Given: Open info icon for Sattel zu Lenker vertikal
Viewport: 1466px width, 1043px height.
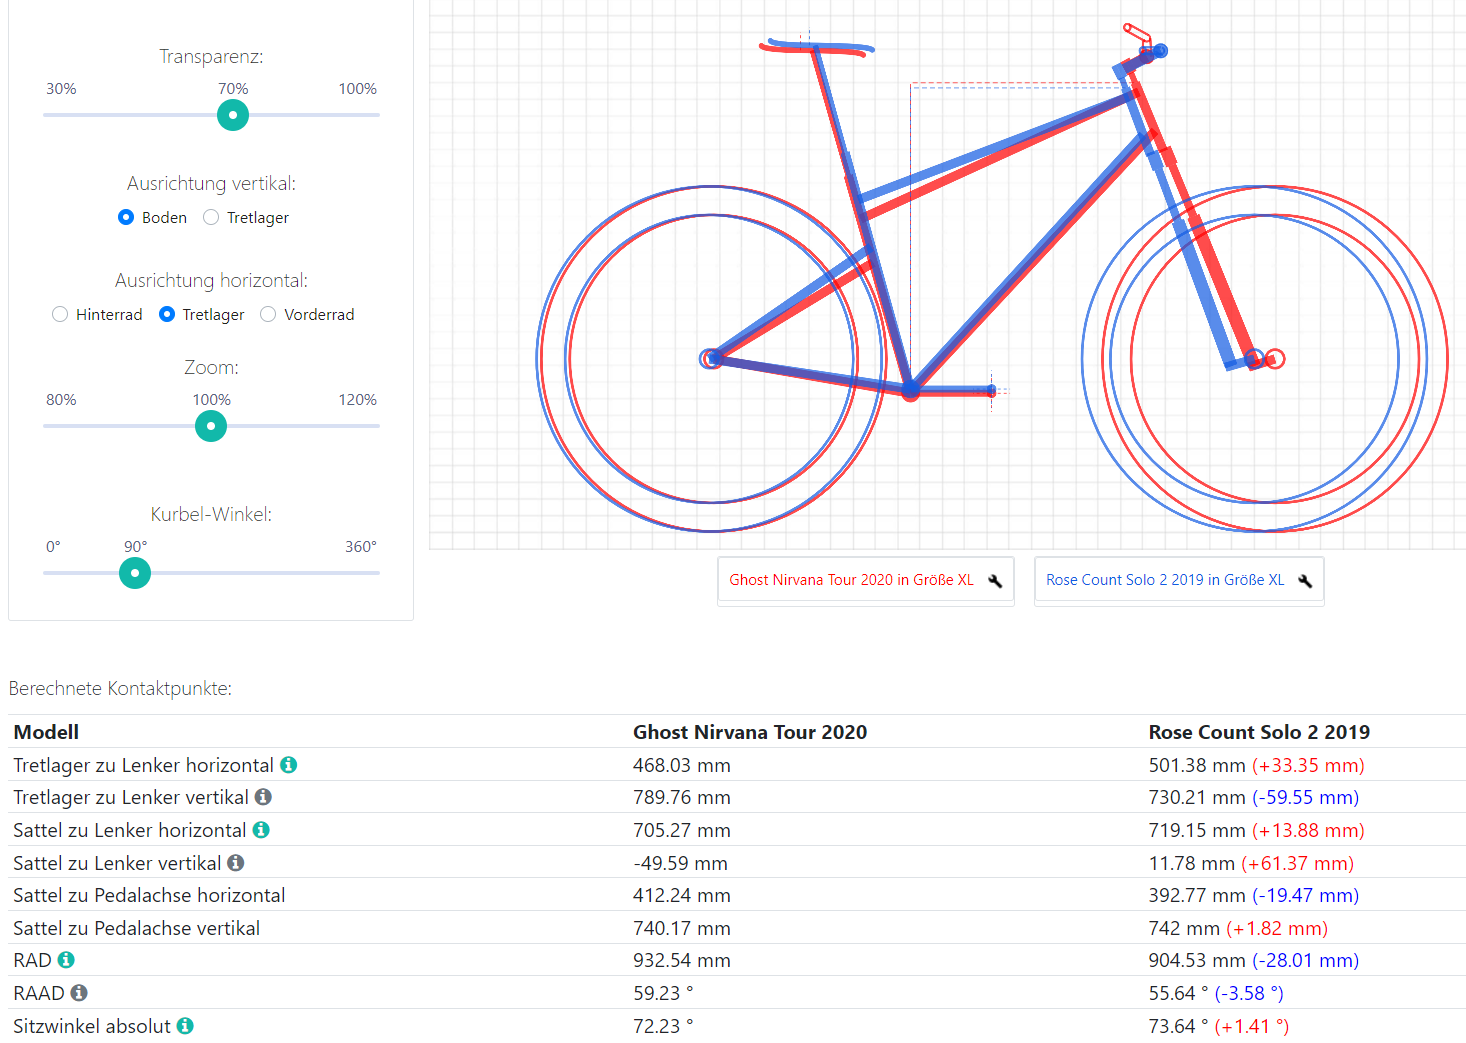Looking at the screenshot, I should pos(236,862).
